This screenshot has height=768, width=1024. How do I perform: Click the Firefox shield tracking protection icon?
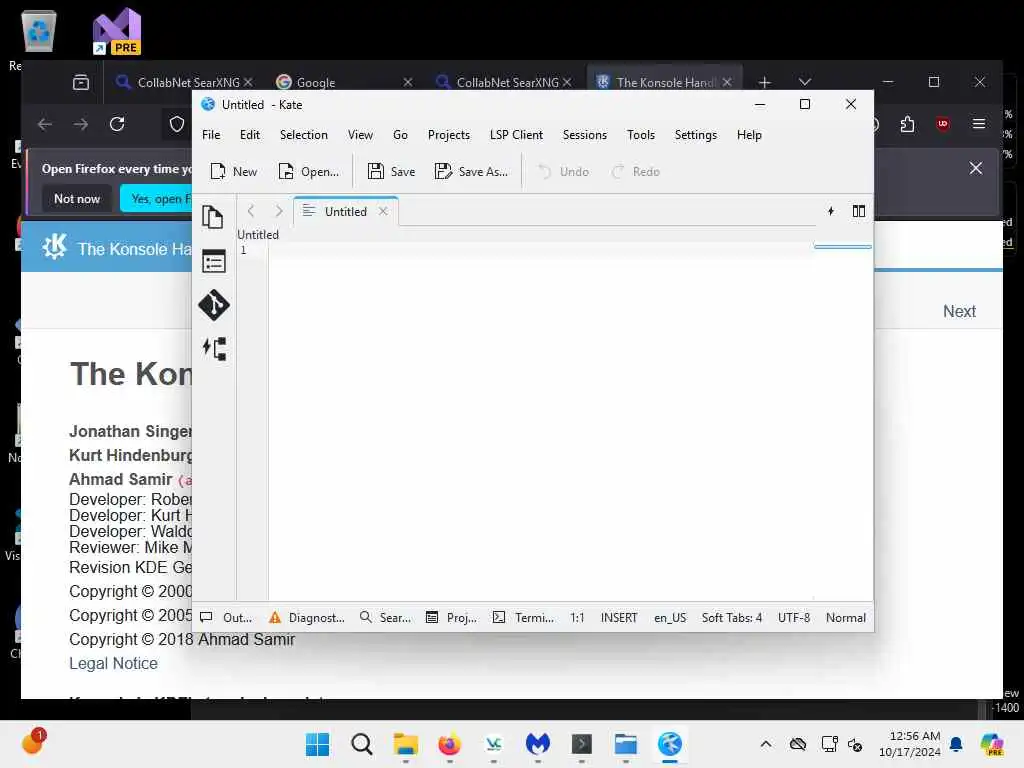point(176,124)
